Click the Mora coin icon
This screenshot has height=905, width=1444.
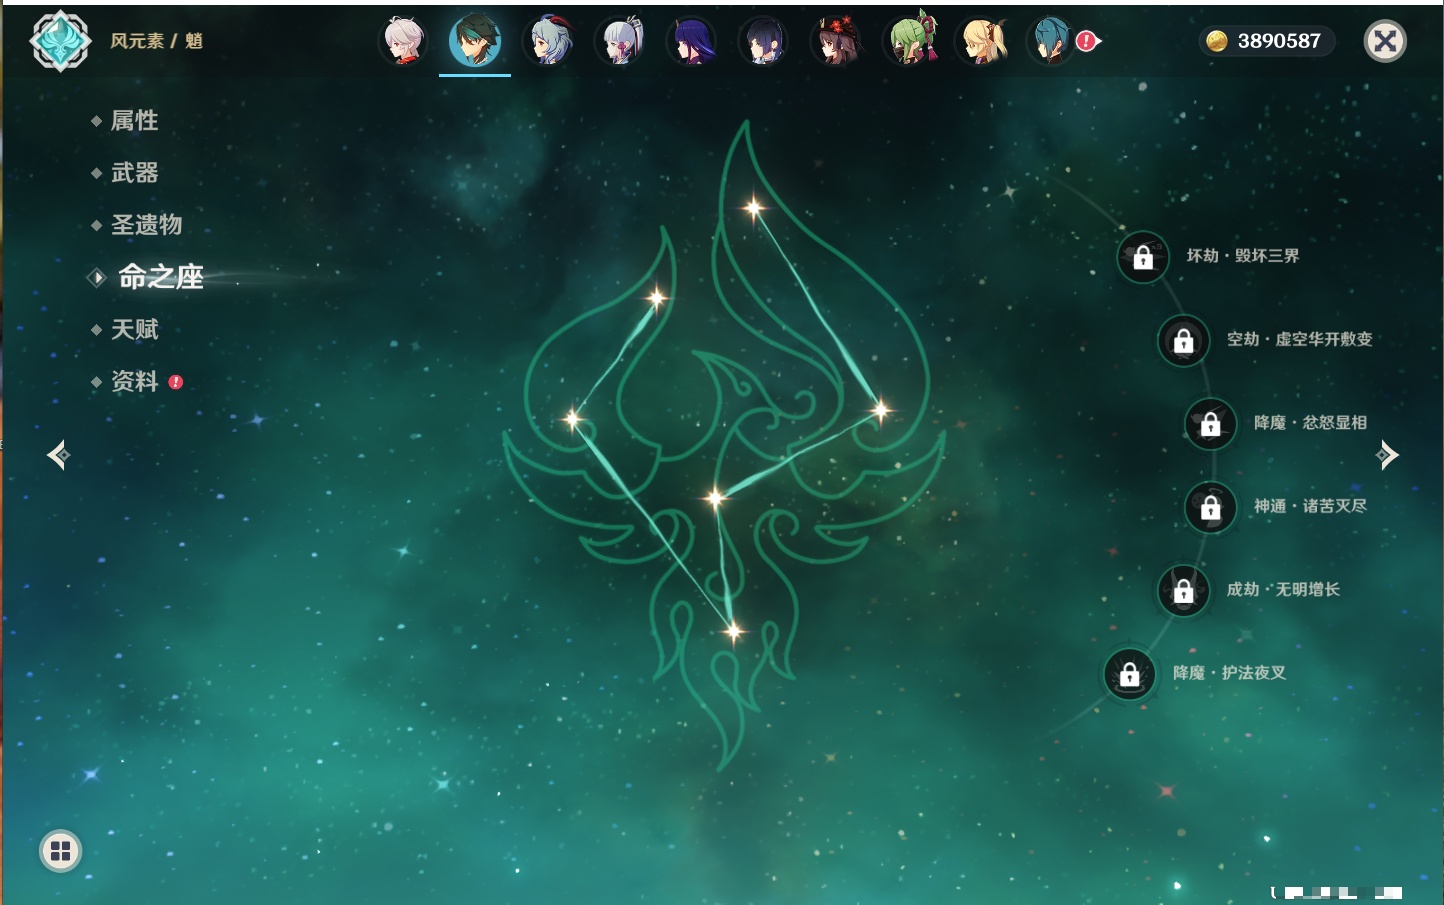click(x=1216, y=41)
